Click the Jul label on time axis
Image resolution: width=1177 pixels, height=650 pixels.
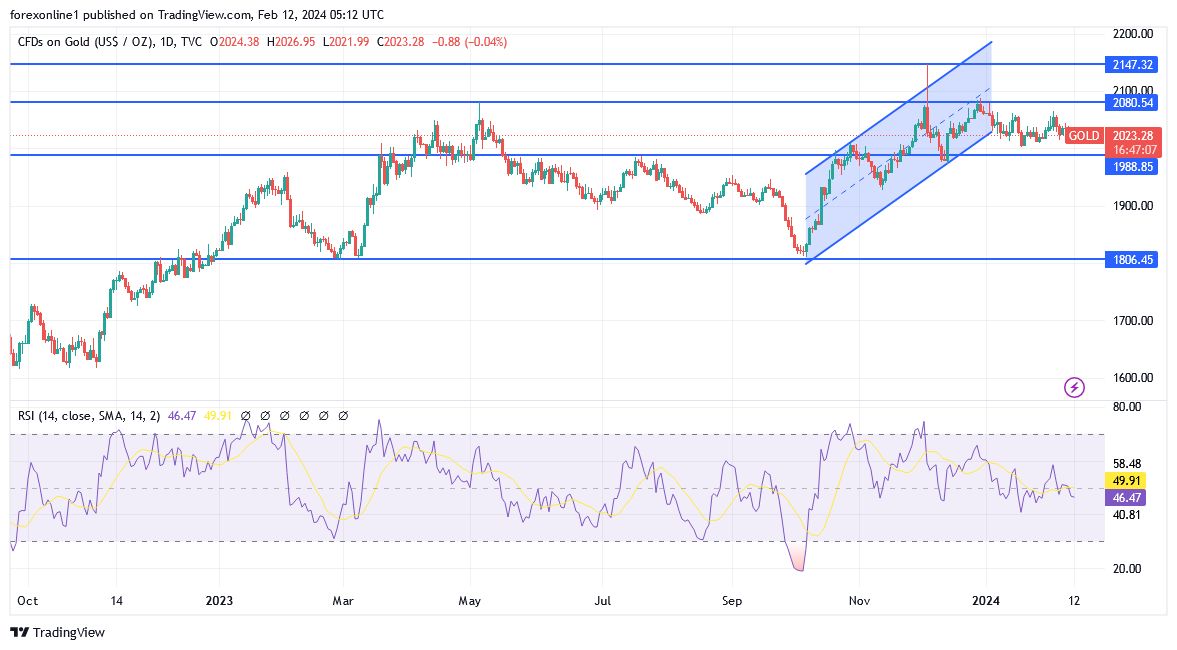pos(603,600)
